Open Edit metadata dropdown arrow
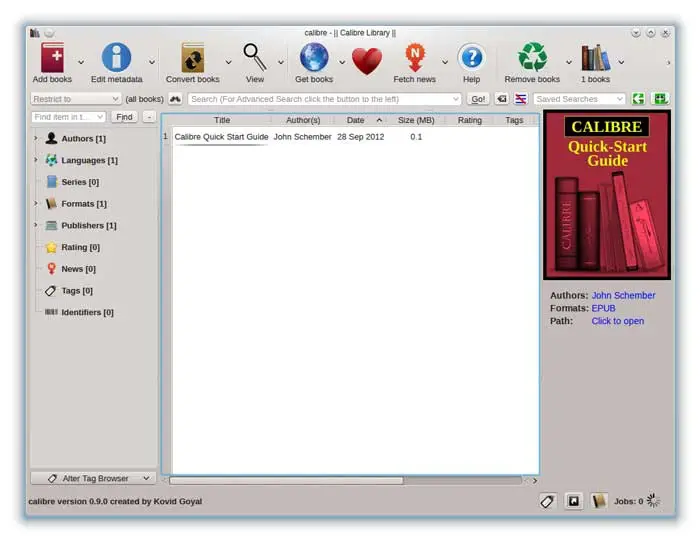Image resolution: width=700 pixels, height=541 pixels. click(152, 62)
